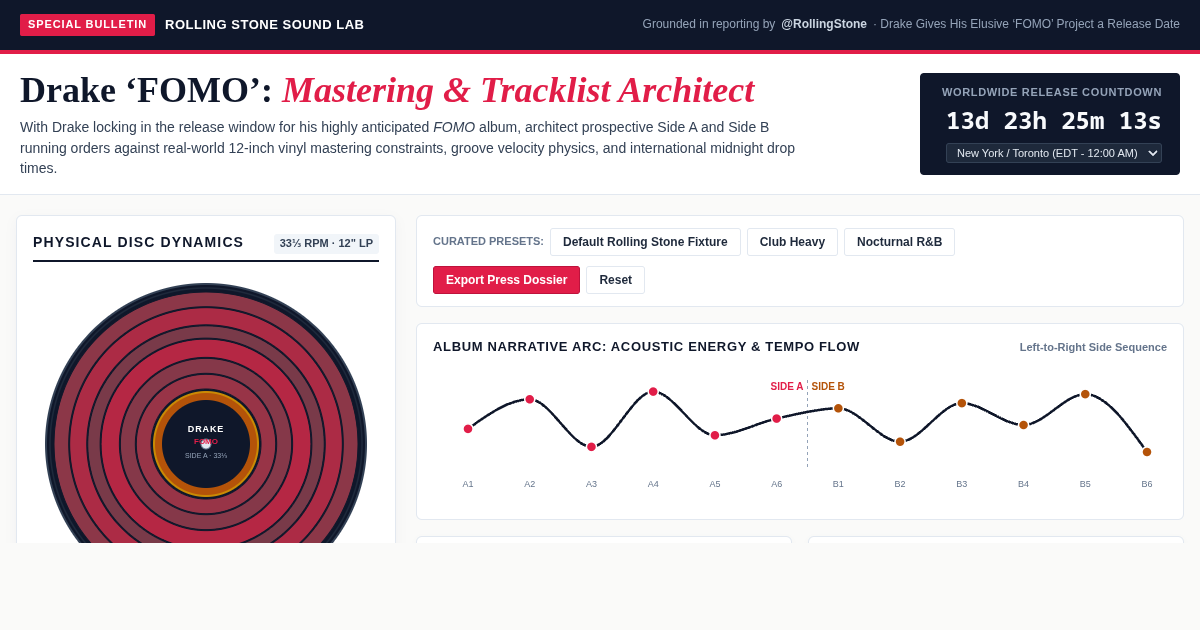Apply the Nocturnal R&B preset
The width and height of the screenshot is (1200, 630).
[x=899, y=242]
